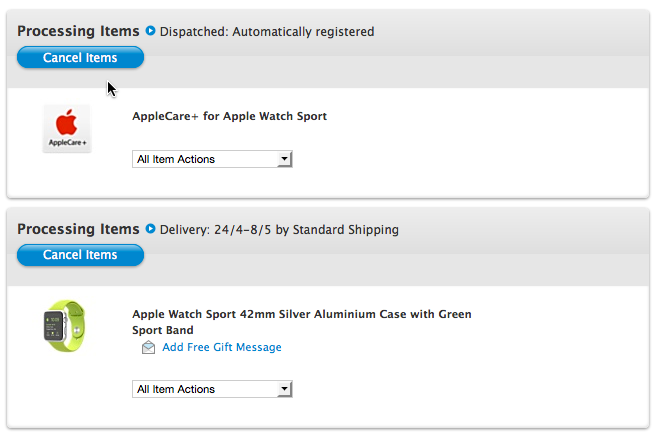Click the blue arrow icon beside Dispatched status
This screenshot has height=436, width=657.
coord(150,31)
